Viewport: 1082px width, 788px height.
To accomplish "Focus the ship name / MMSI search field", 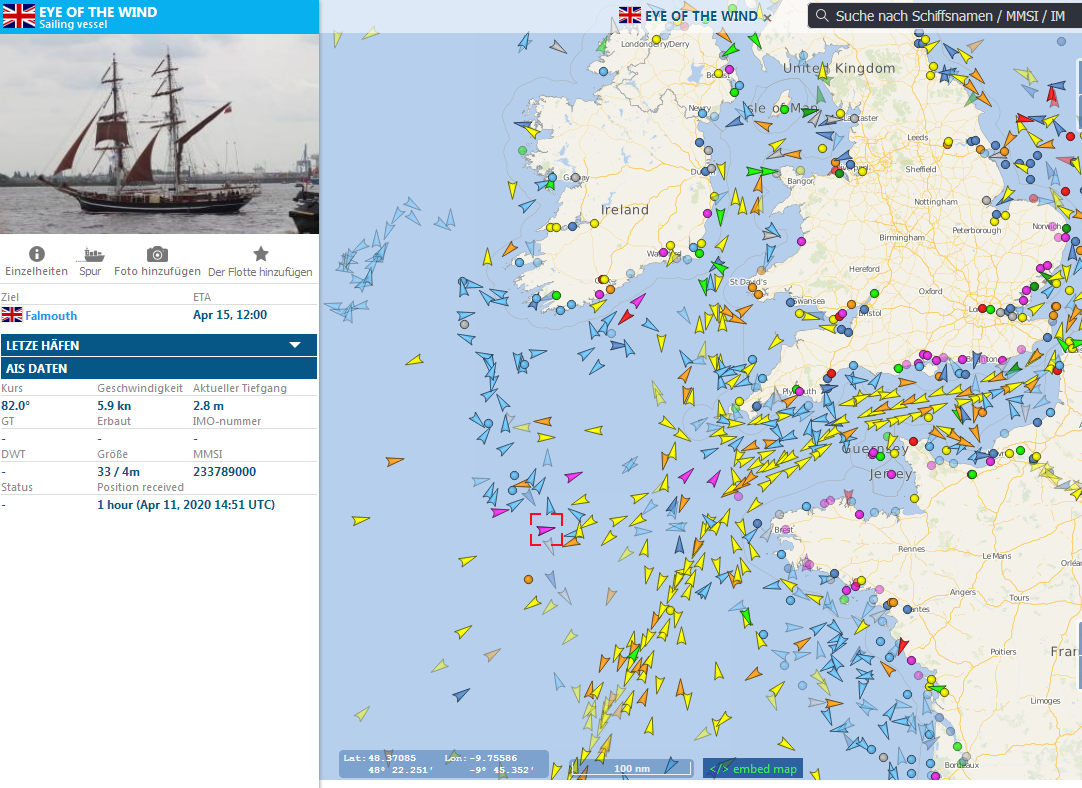I will [950, 16].
